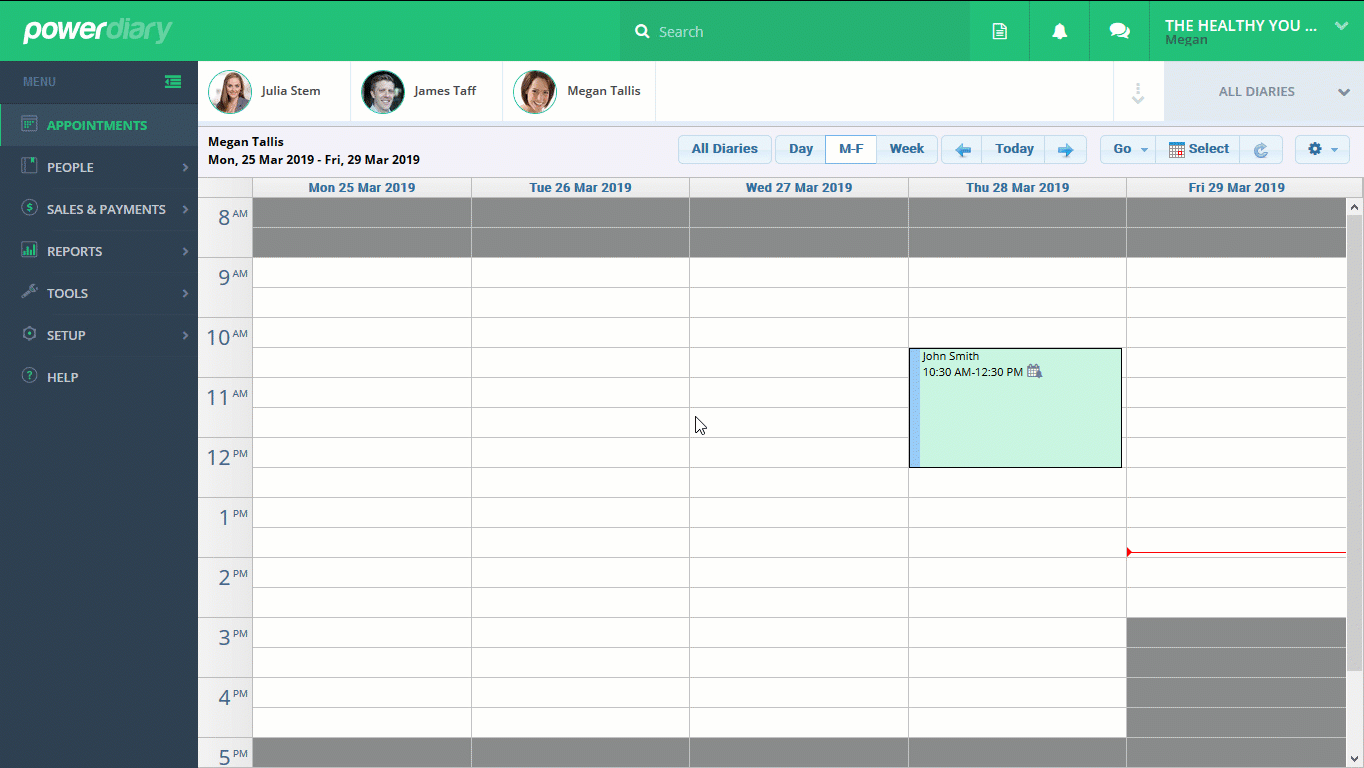
Task: Click the red current-time marker on Friday
Action: point(1236,552)
